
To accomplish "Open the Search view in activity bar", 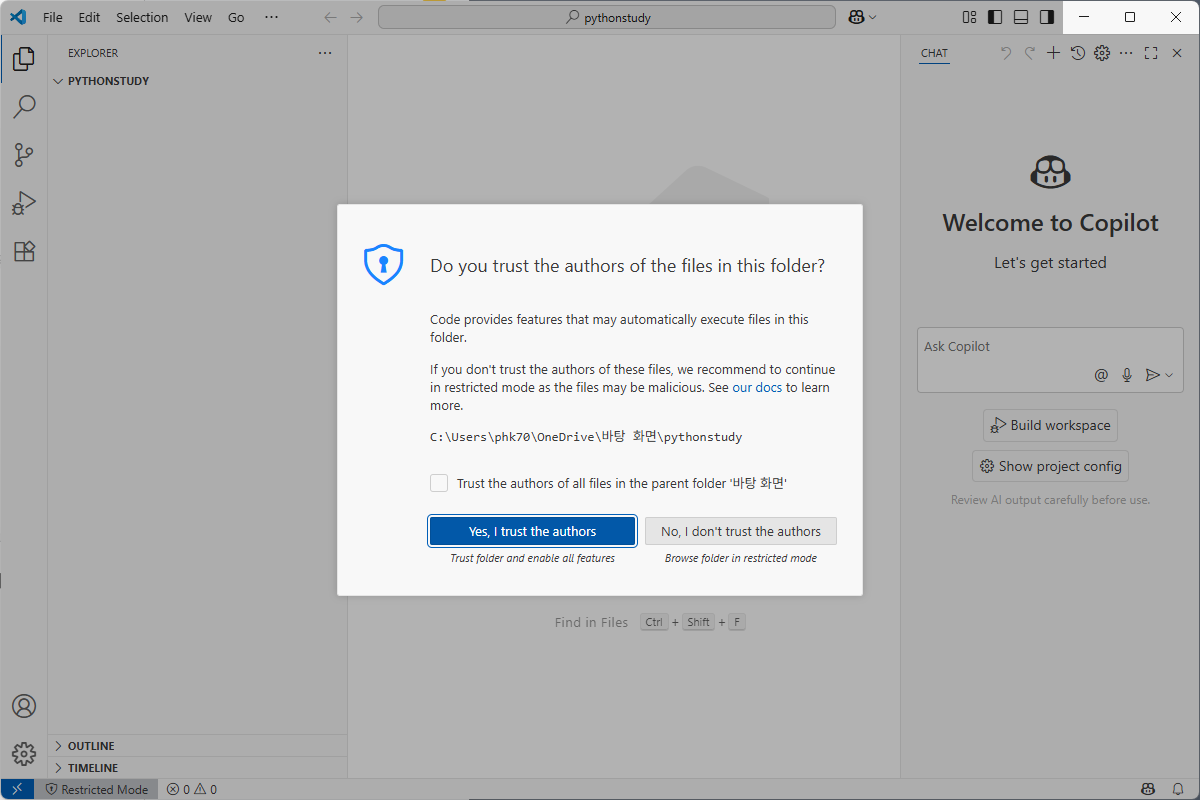I will click(24, 106).
